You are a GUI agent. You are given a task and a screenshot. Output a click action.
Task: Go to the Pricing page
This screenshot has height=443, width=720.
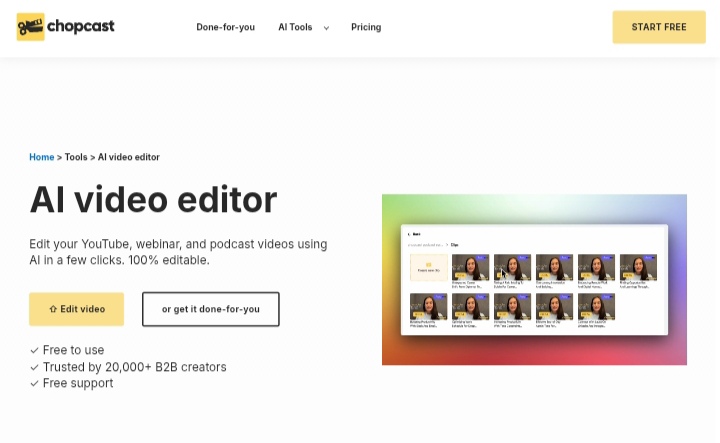tap(366, 27)
